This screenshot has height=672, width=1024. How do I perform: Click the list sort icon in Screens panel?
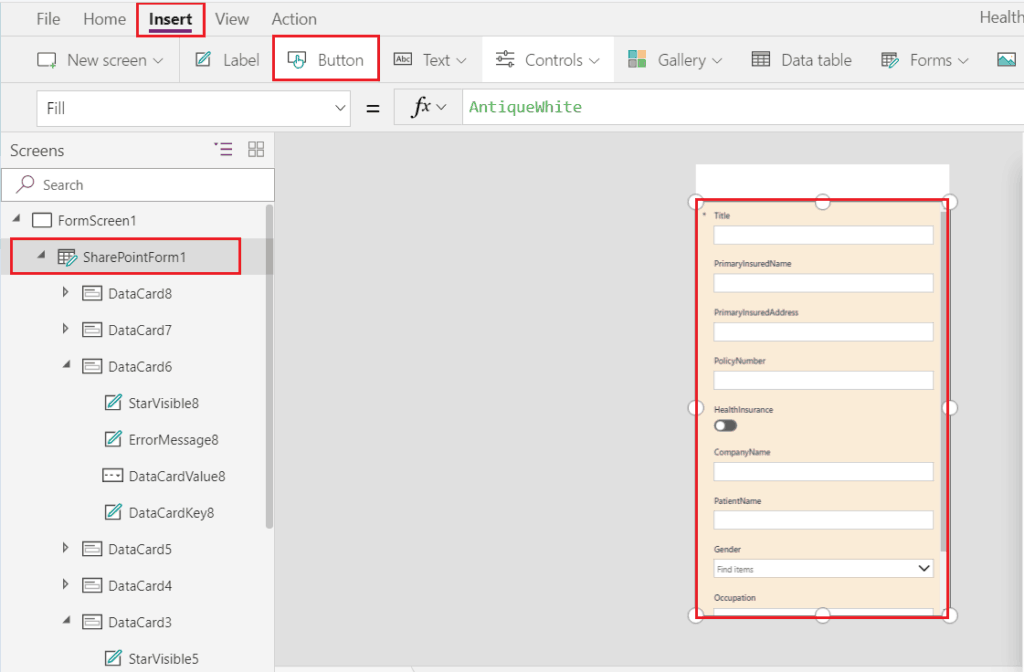coord(223,149)
